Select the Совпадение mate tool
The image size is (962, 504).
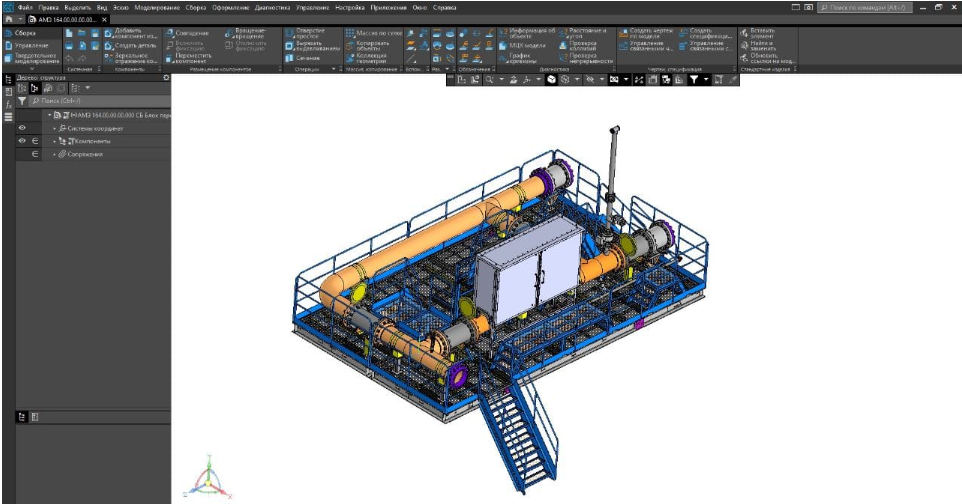[x=187, y=33]
